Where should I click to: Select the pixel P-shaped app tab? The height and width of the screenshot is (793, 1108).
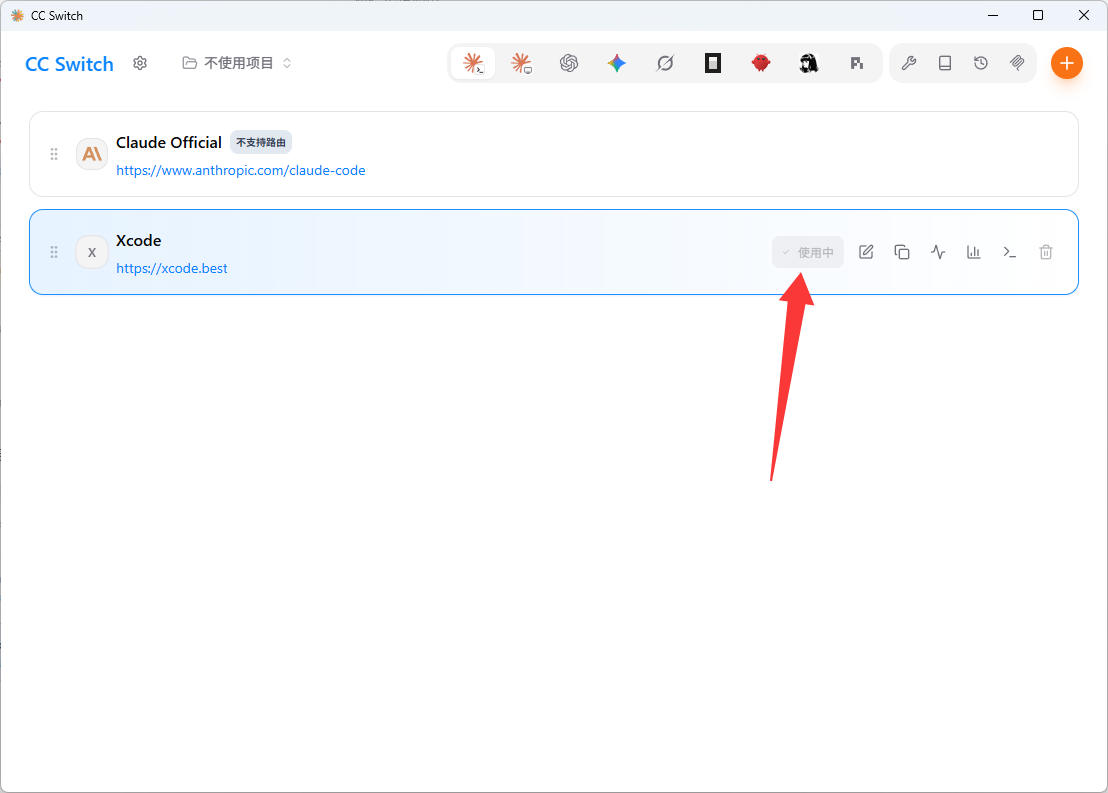[x=856, y=64]
